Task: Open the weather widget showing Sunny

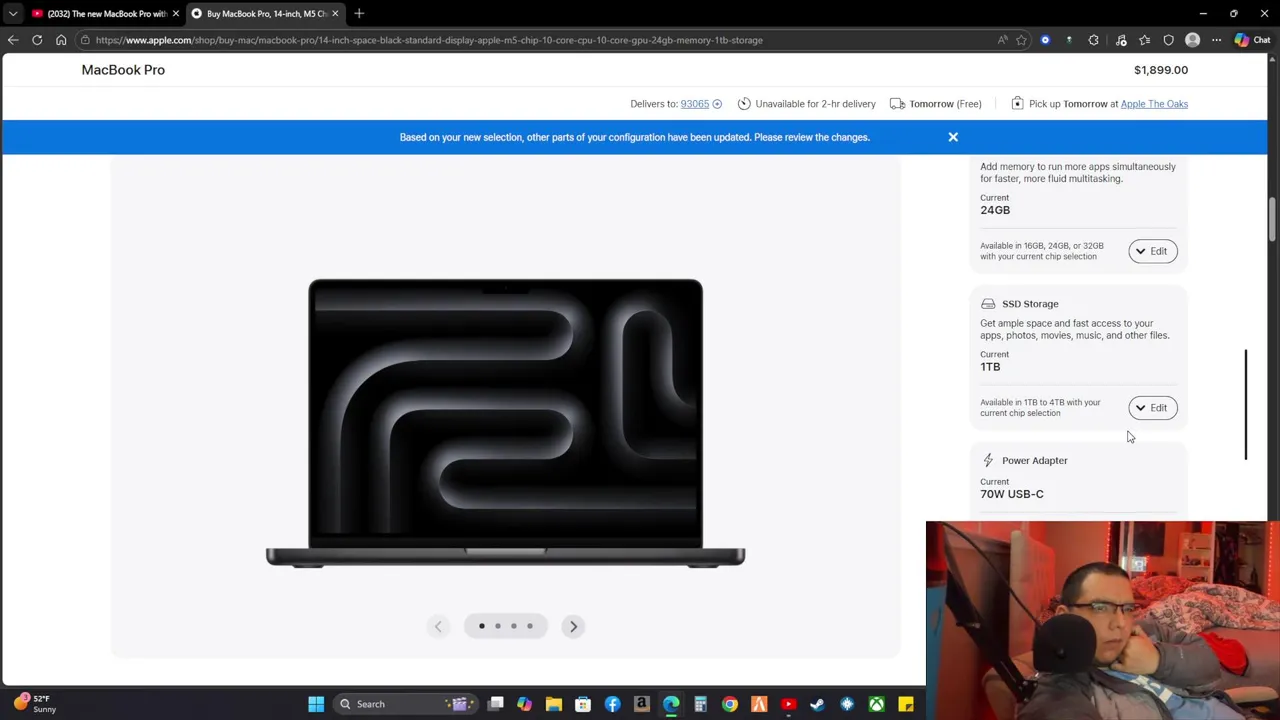Action: pyautogui.click(x=35, y=704)
